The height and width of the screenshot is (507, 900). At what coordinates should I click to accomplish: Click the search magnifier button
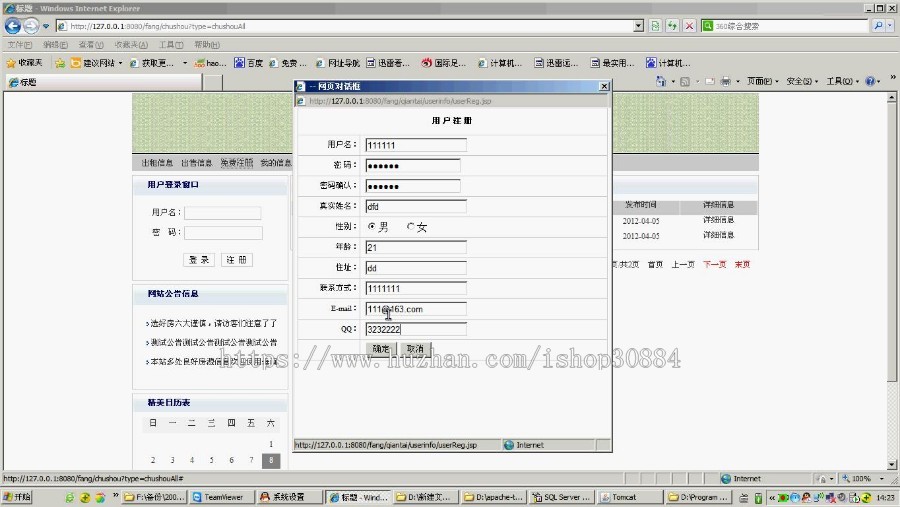[878, 26]
